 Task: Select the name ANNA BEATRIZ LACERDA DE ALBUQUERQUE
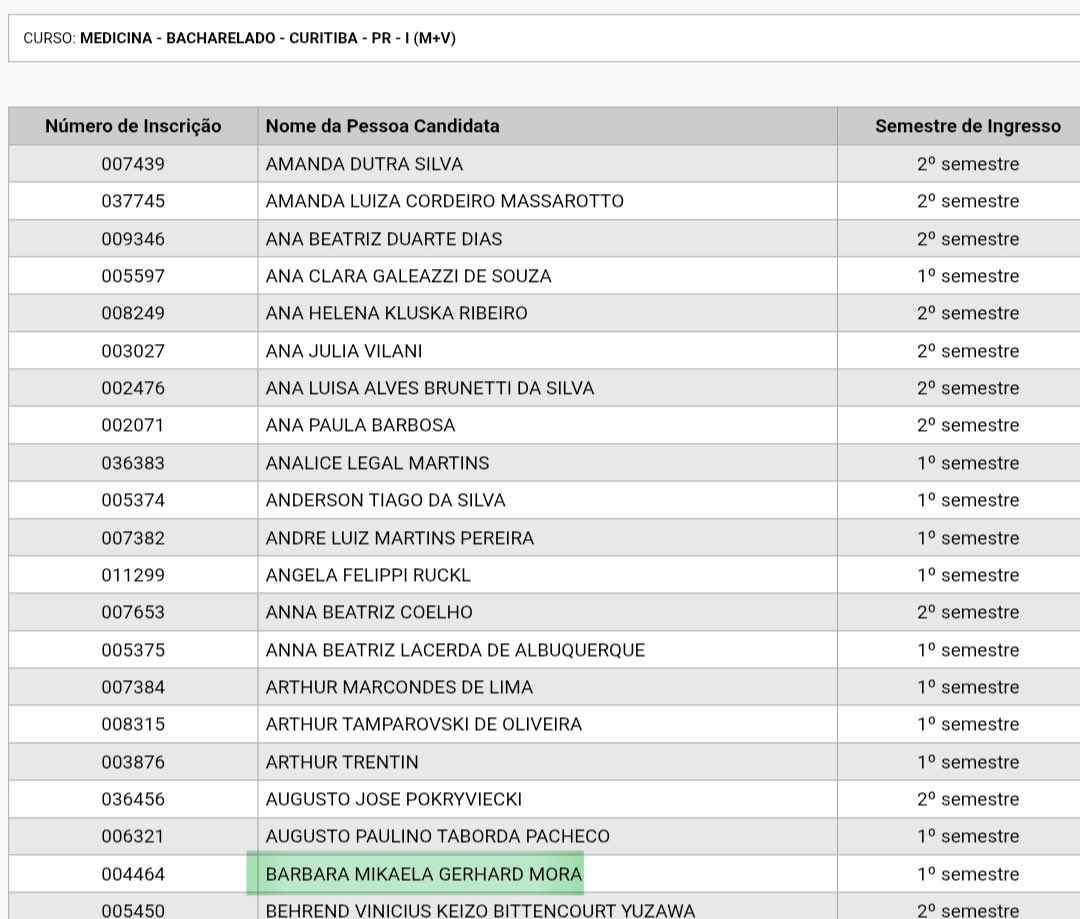455,650
